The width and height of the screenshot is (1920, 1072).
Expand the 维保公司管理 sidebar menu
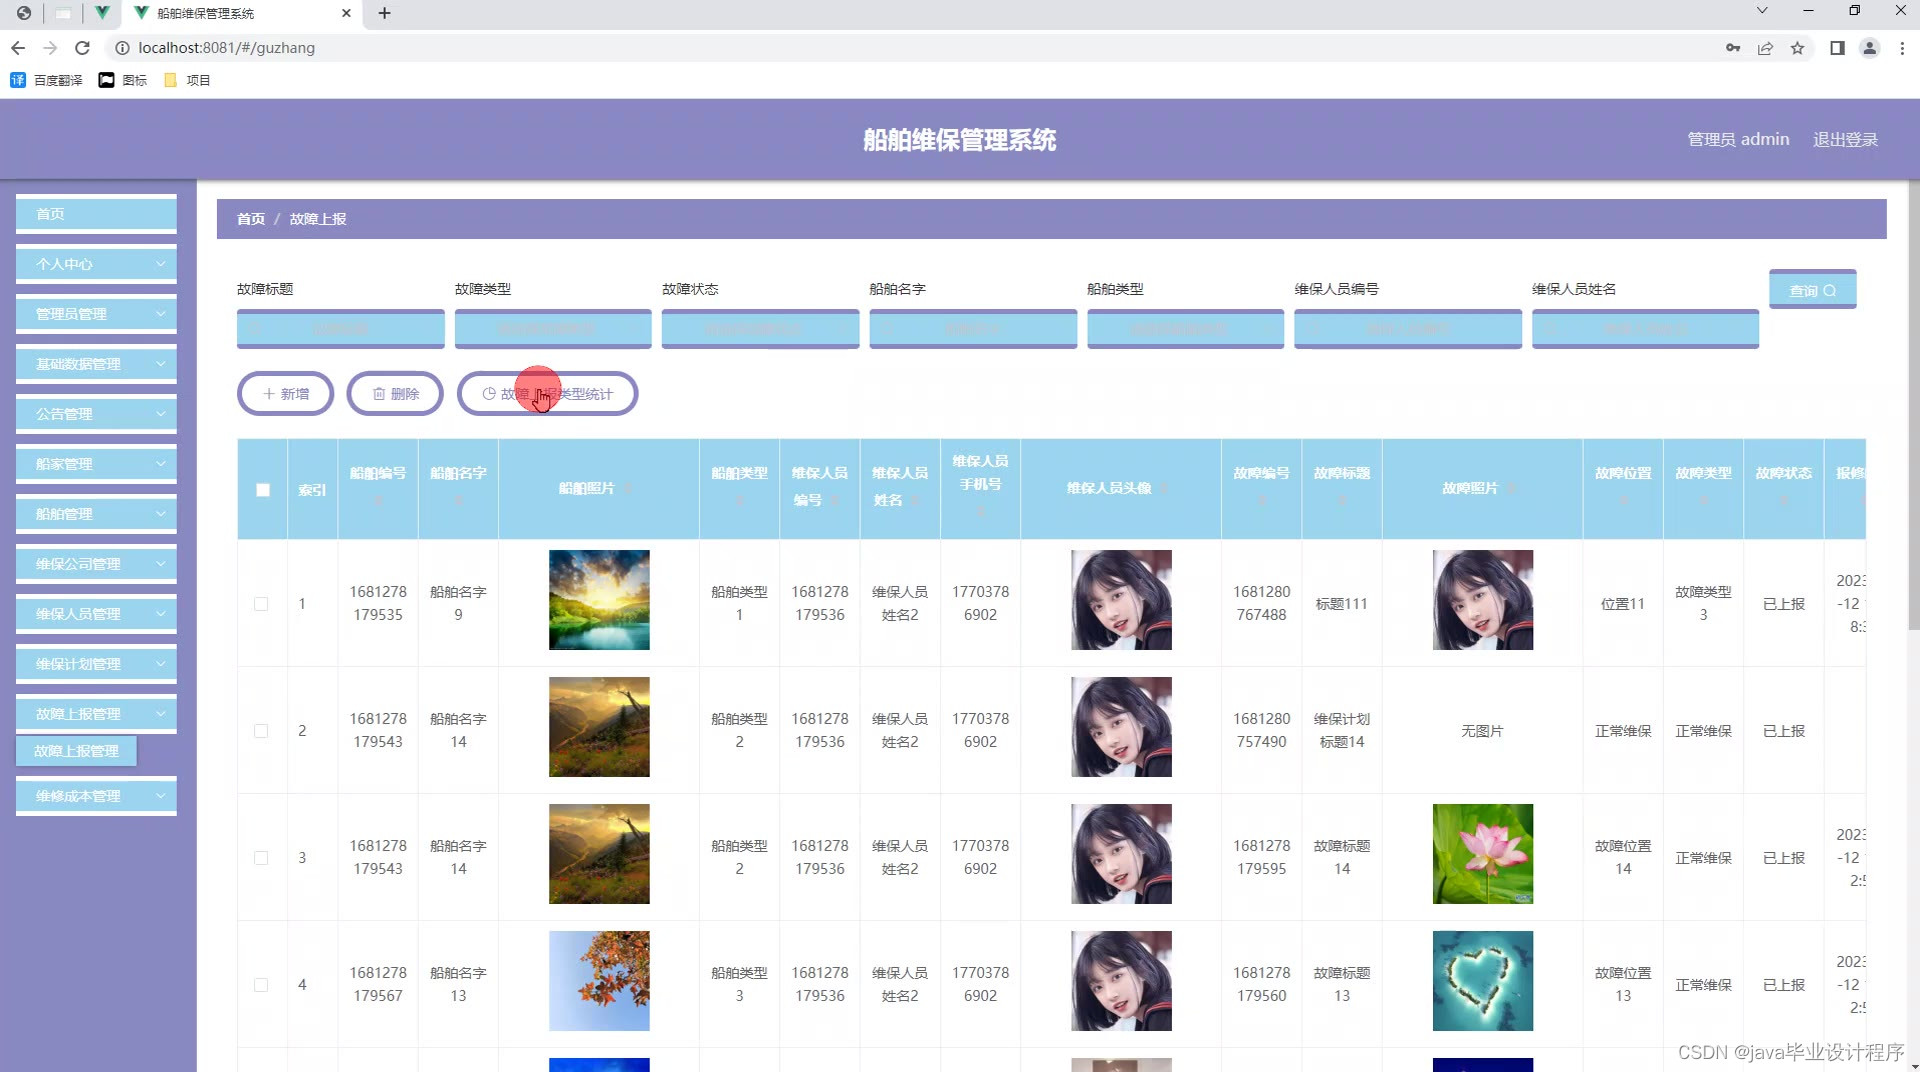(x=96, y=564)
